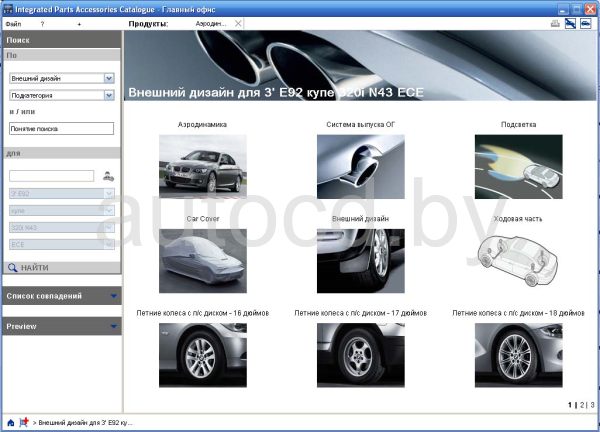Close the Integrated Parts Accessories Catalogue window
The height and width of the screenshot is (432, 600).
[x=590, y=9]
